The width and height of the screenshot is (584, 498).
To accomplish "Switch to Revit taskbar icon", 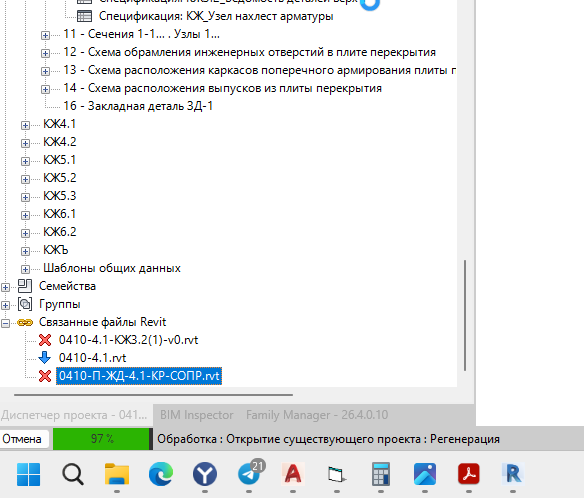I will point(513,474).
